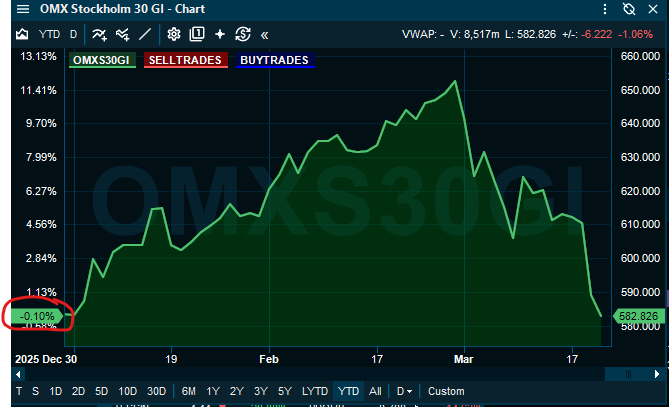
Task: Open chart settings gear icon
Action: click(x=174, y=34)
